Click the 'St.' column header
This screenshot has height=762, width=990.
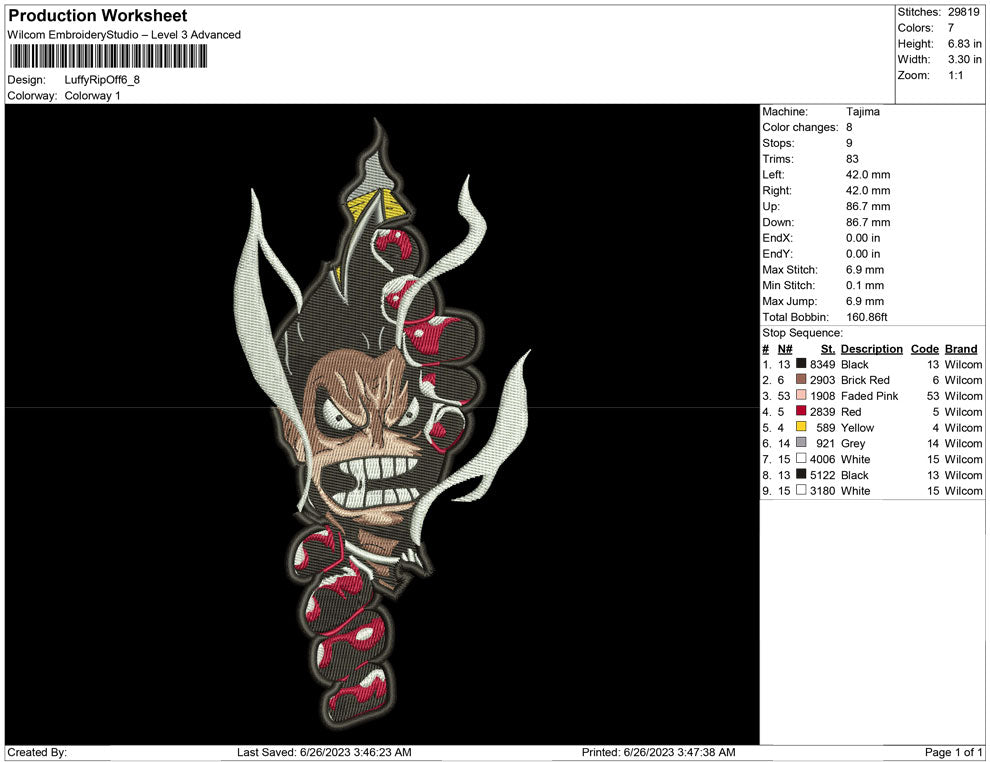click(x=828, y=349)
